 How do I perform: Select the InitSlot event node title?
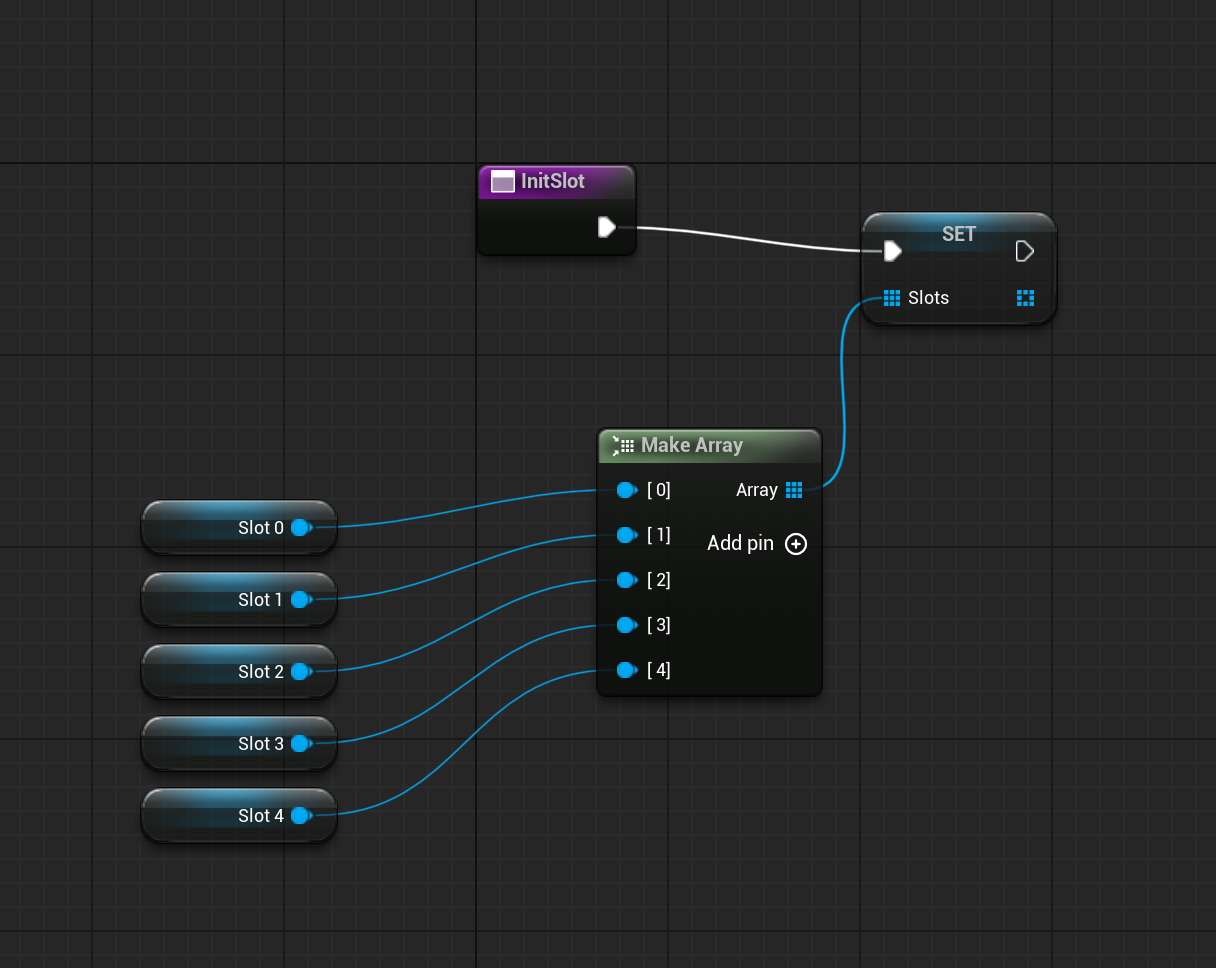click(553, 182)
